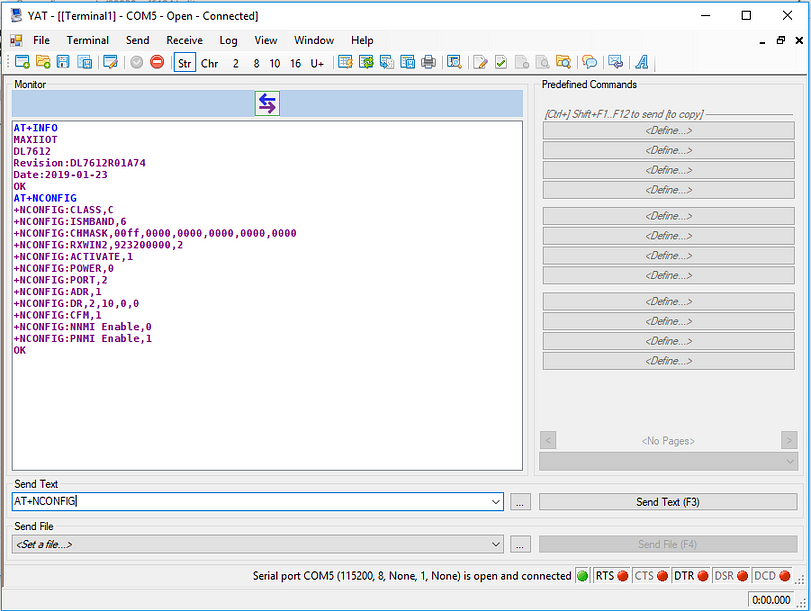Toggle the DTR signal indicator
The height and width of the screenshot is (611, 811).
(x=690, y=576)
